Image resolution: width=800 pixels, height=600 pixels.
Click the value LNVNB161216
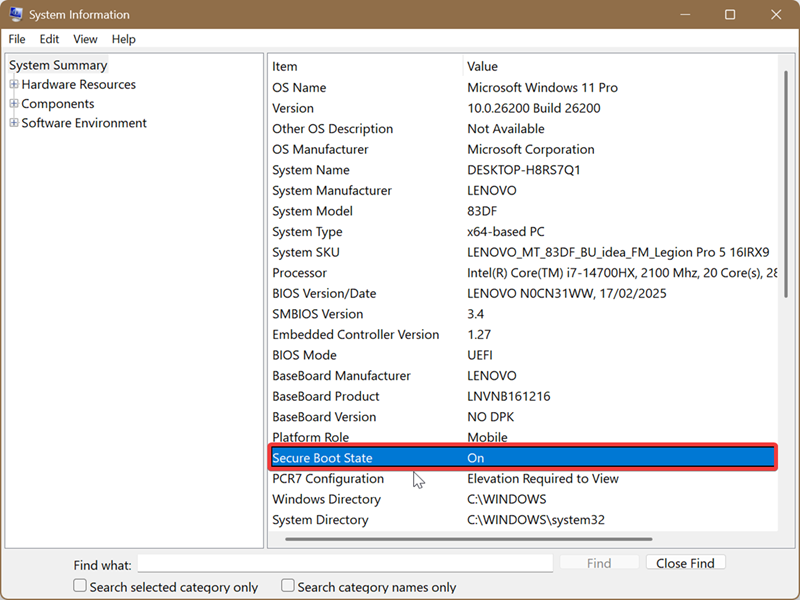(509, 396)
